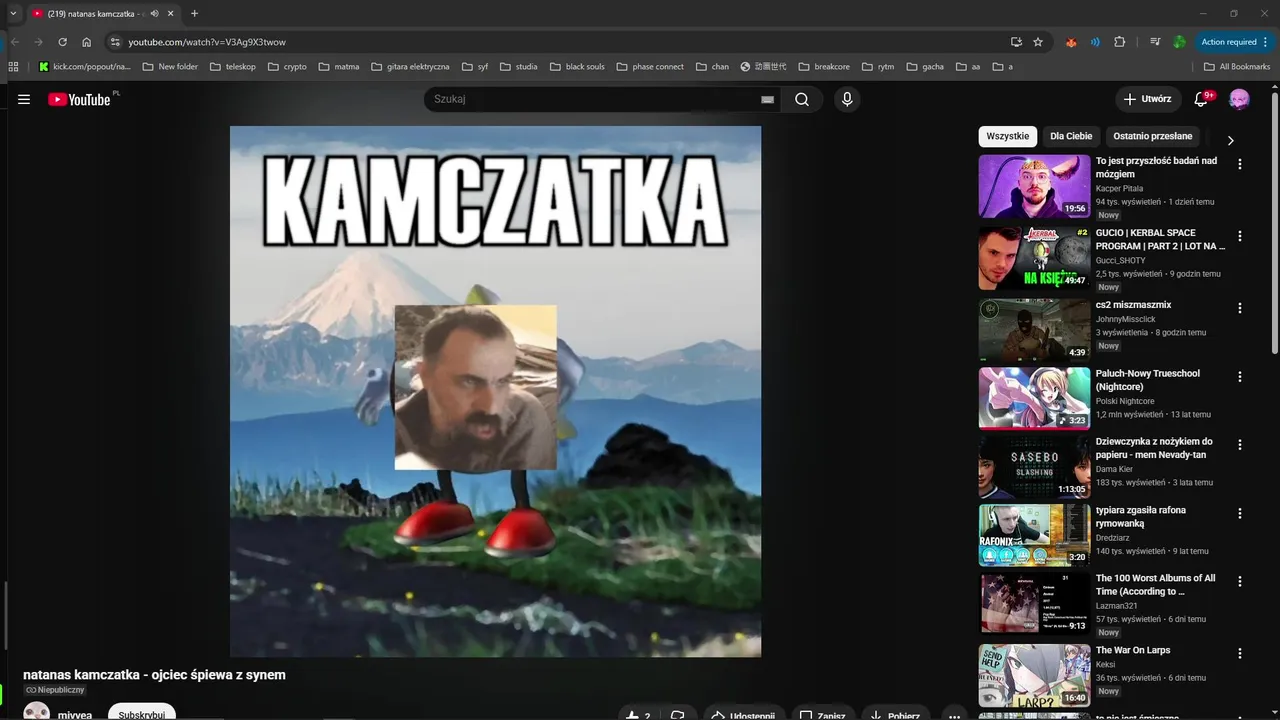Subscribe with the Subskrybuj button
Viewport: 1280px width, 720px height.
coord(141,711)
